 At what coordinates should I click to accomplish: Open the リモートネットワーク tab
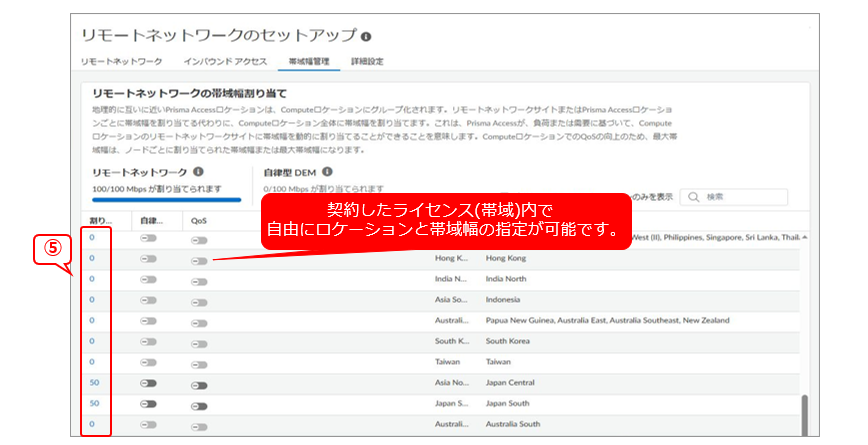[x=121, y=61]
